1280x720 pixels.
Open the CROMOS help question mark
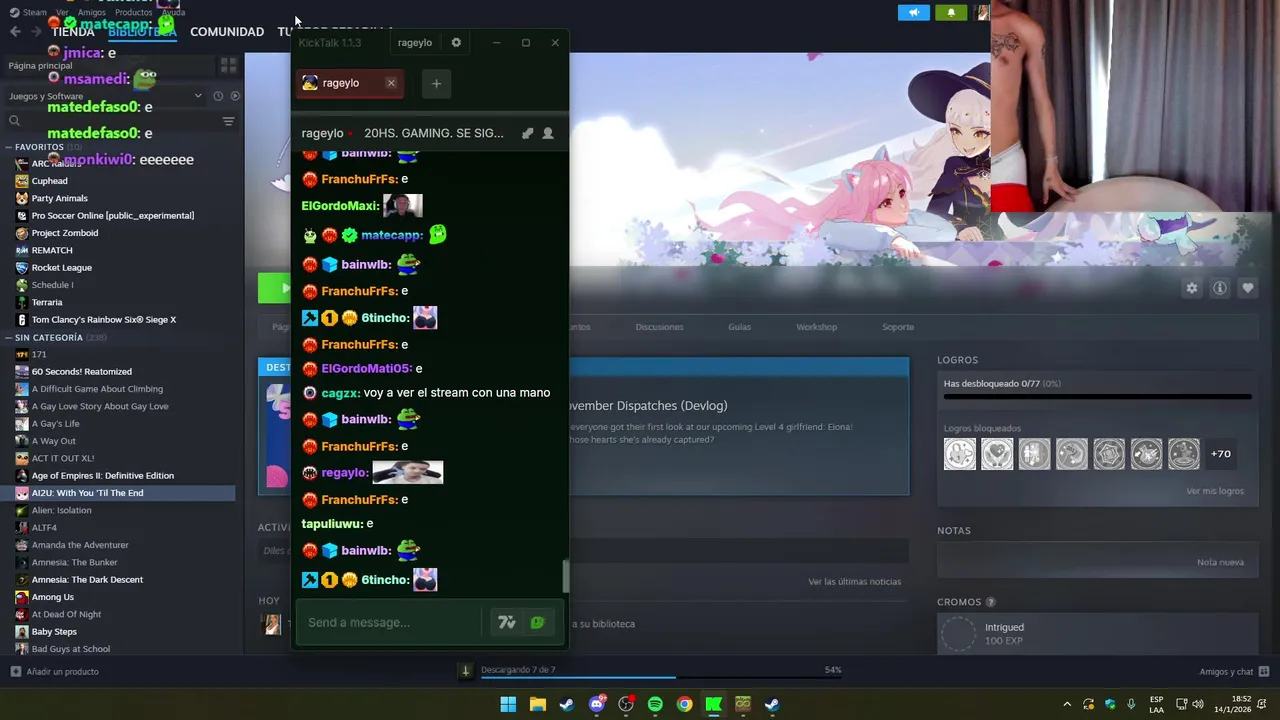click(991, 603)
